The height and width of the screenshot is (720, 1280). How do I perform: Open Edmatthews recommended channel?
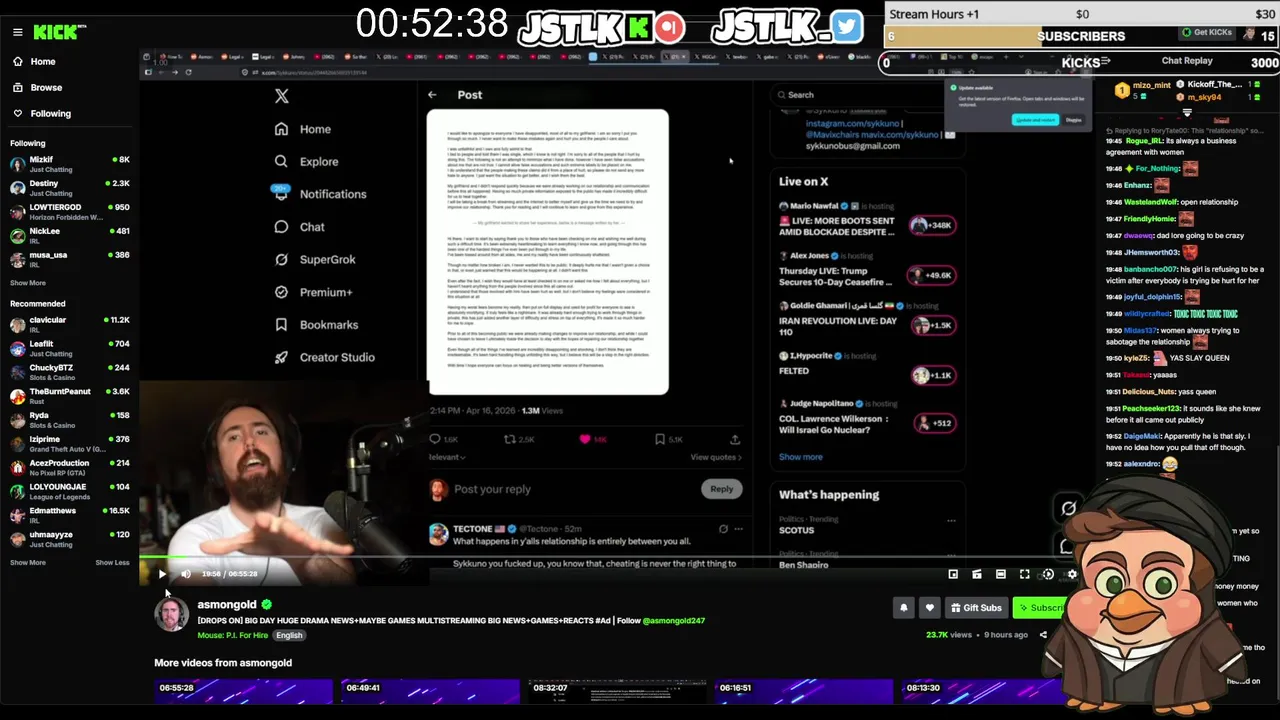tap(69, 515)
